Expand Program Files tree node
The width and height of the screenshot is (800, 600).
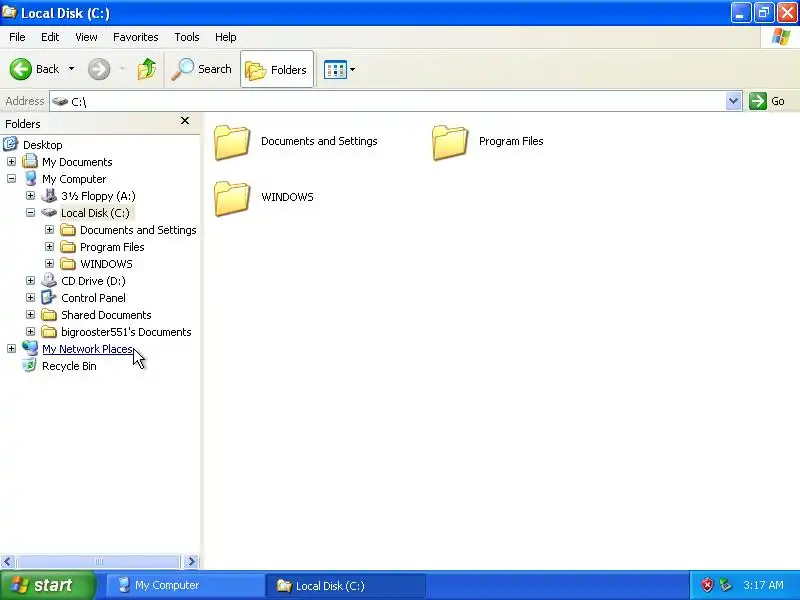pyautogui.click(x=49, y=246)
